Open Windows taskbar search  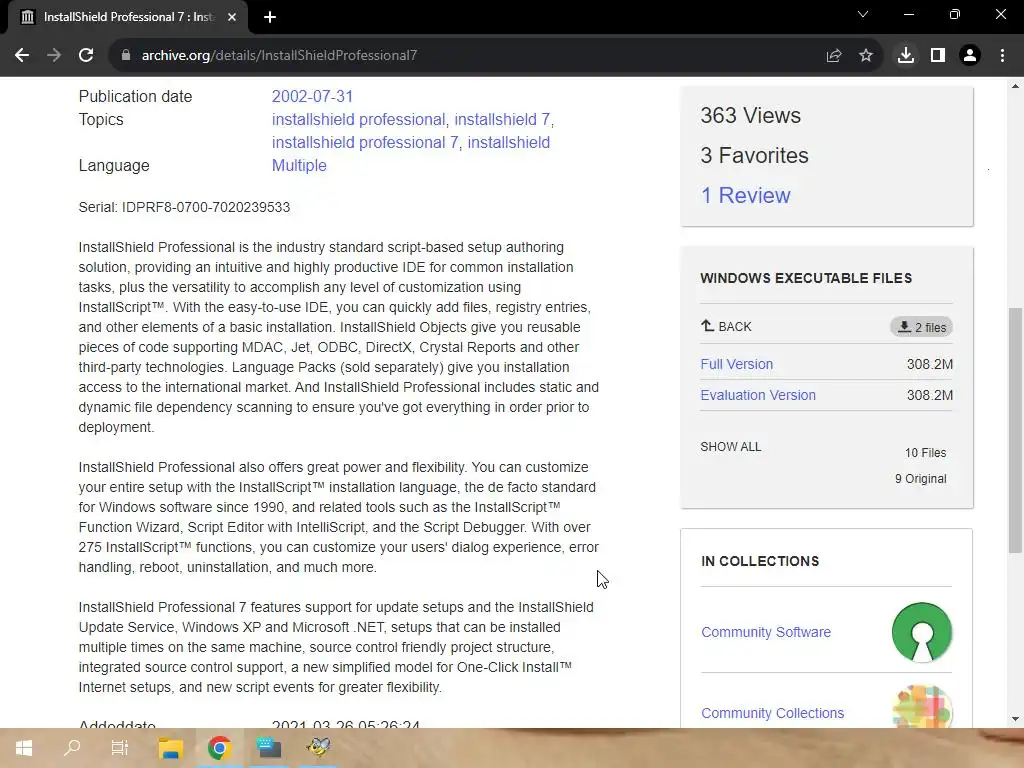[x=72, y=748]
